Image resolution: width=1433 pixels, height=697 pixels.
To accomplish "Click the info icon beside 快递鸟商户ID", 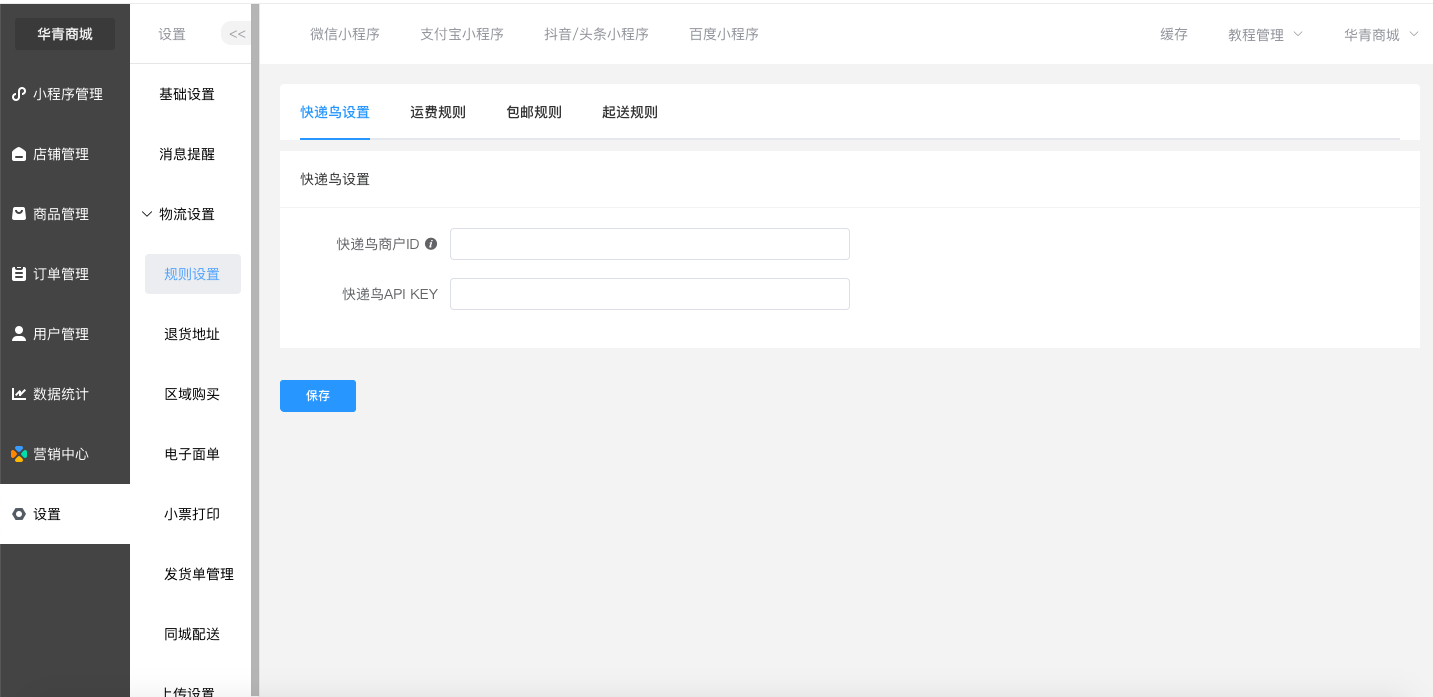I will click(x=431, y=243).
